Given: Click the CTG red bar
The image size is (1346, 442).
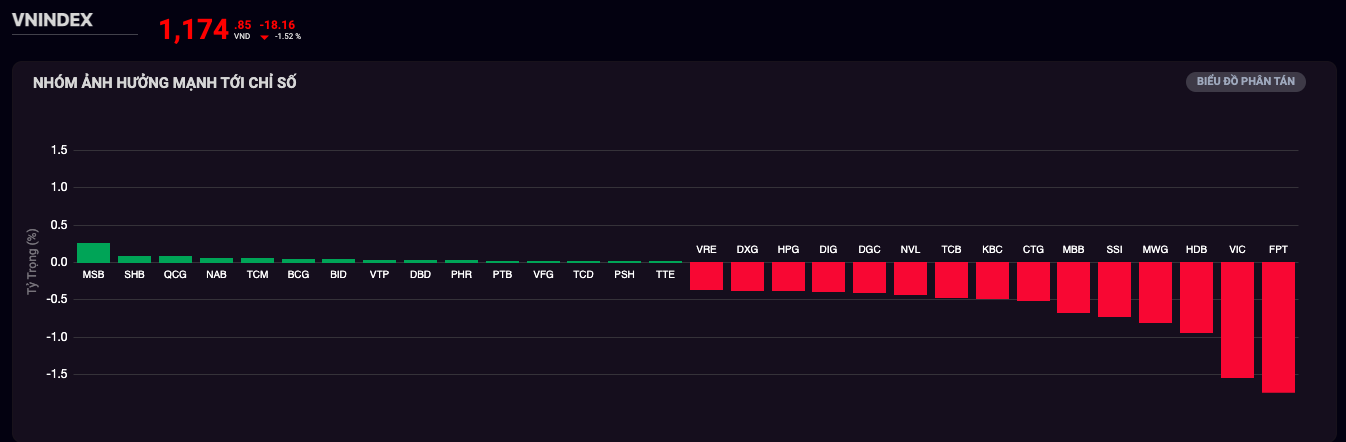Looking at the screenshot, I should [1033, 281].
